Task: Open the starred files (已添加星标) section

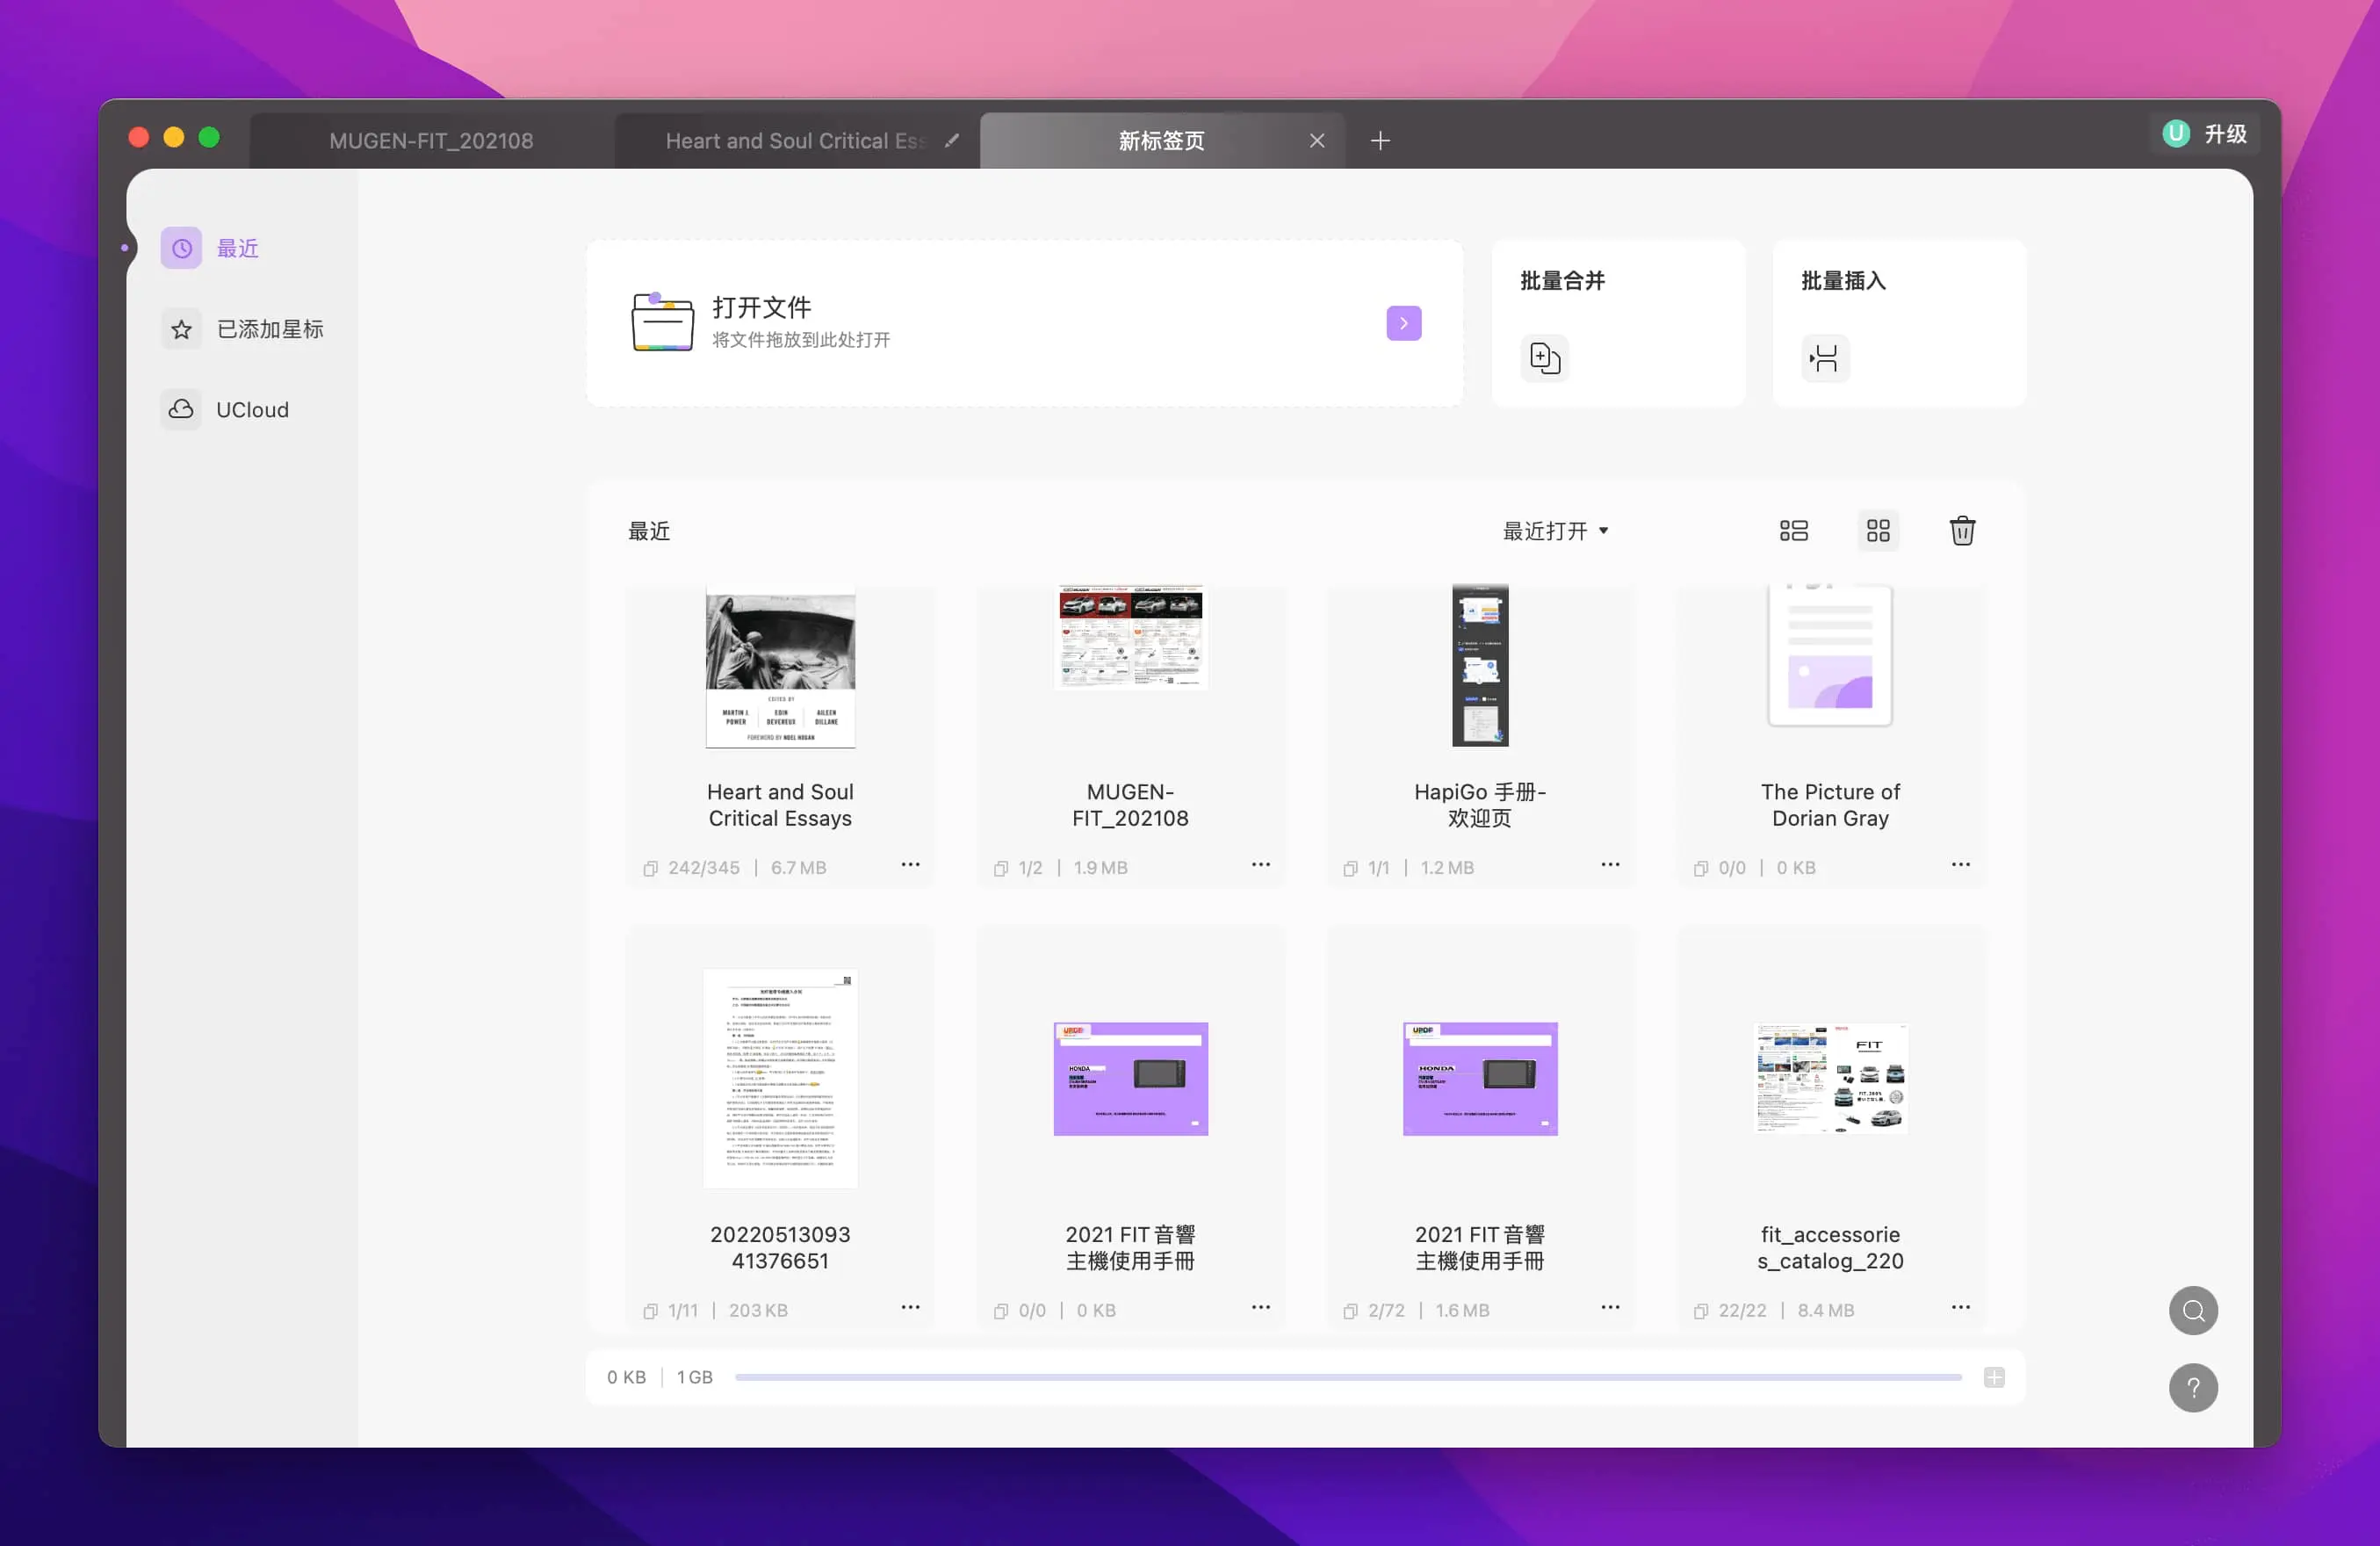Action: point(242,329)
